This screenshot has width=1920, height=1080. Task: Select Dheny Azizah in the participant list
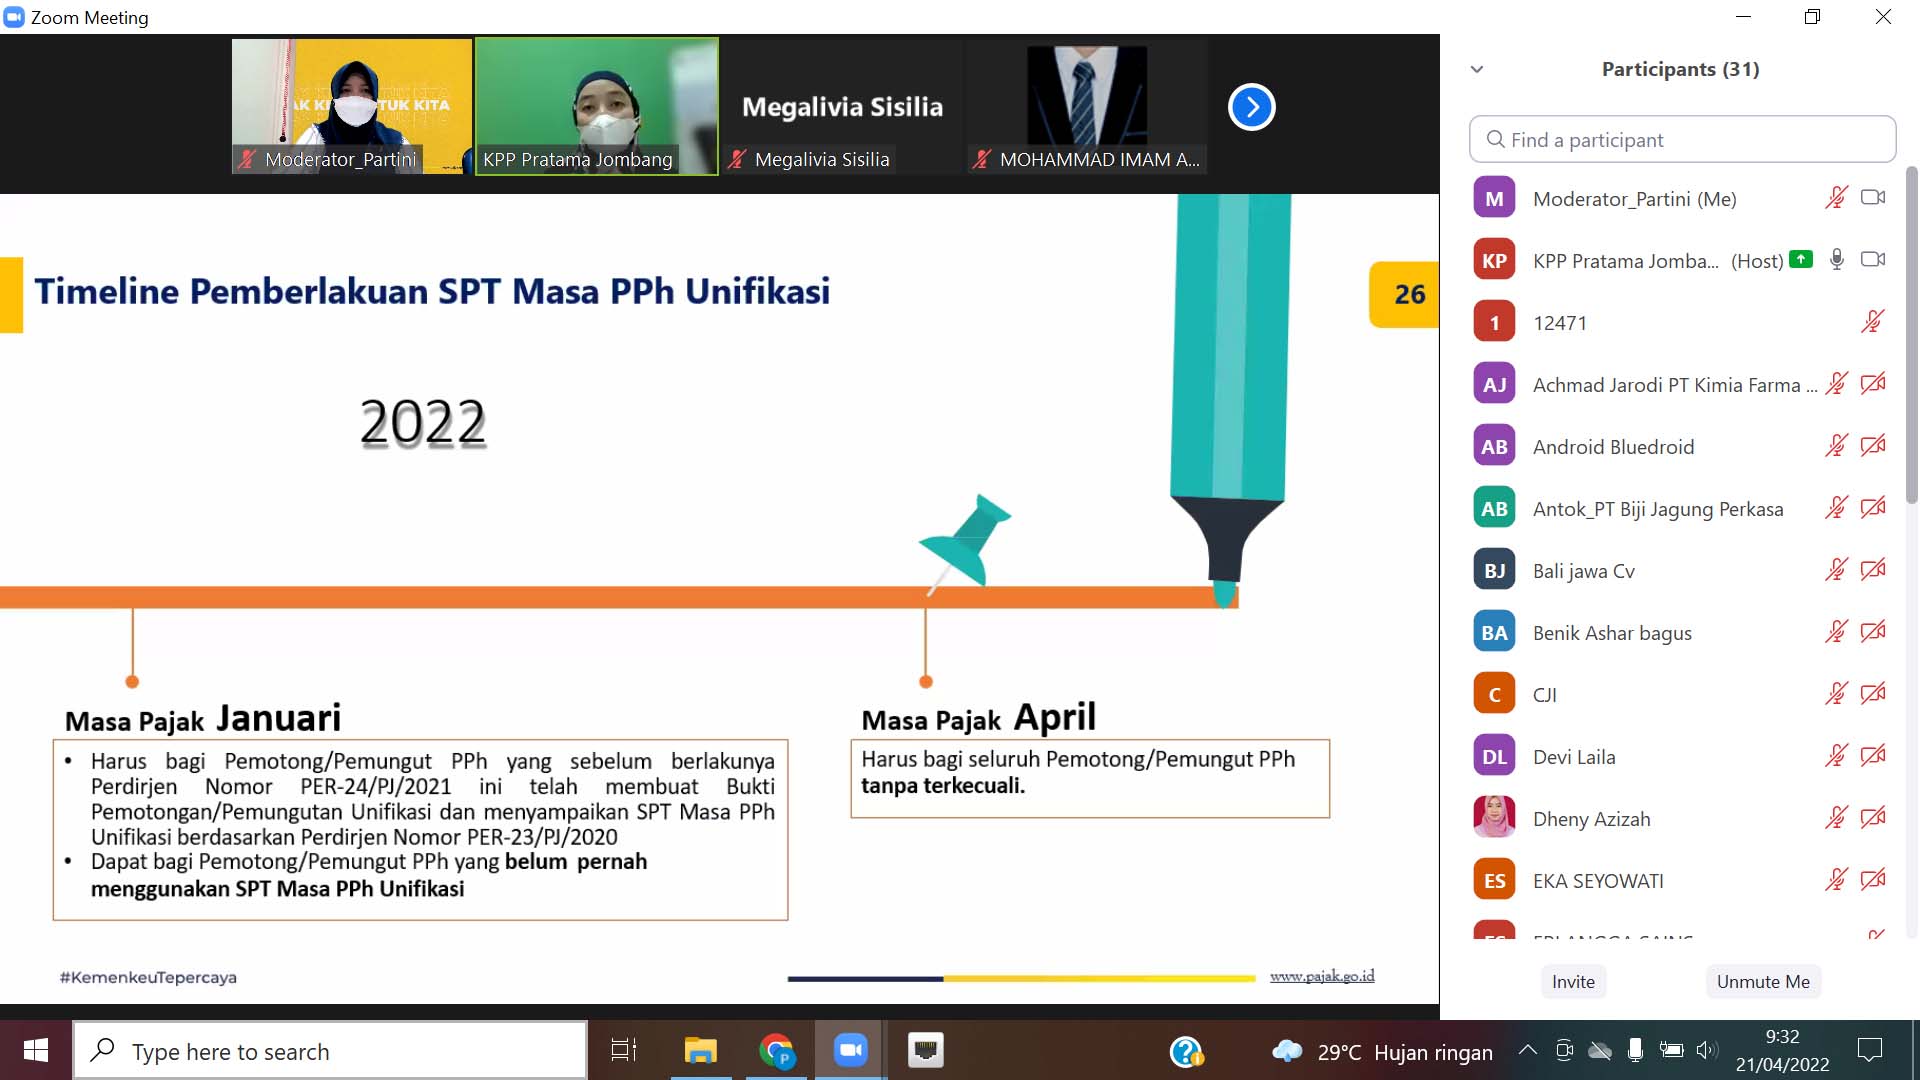1591,819
